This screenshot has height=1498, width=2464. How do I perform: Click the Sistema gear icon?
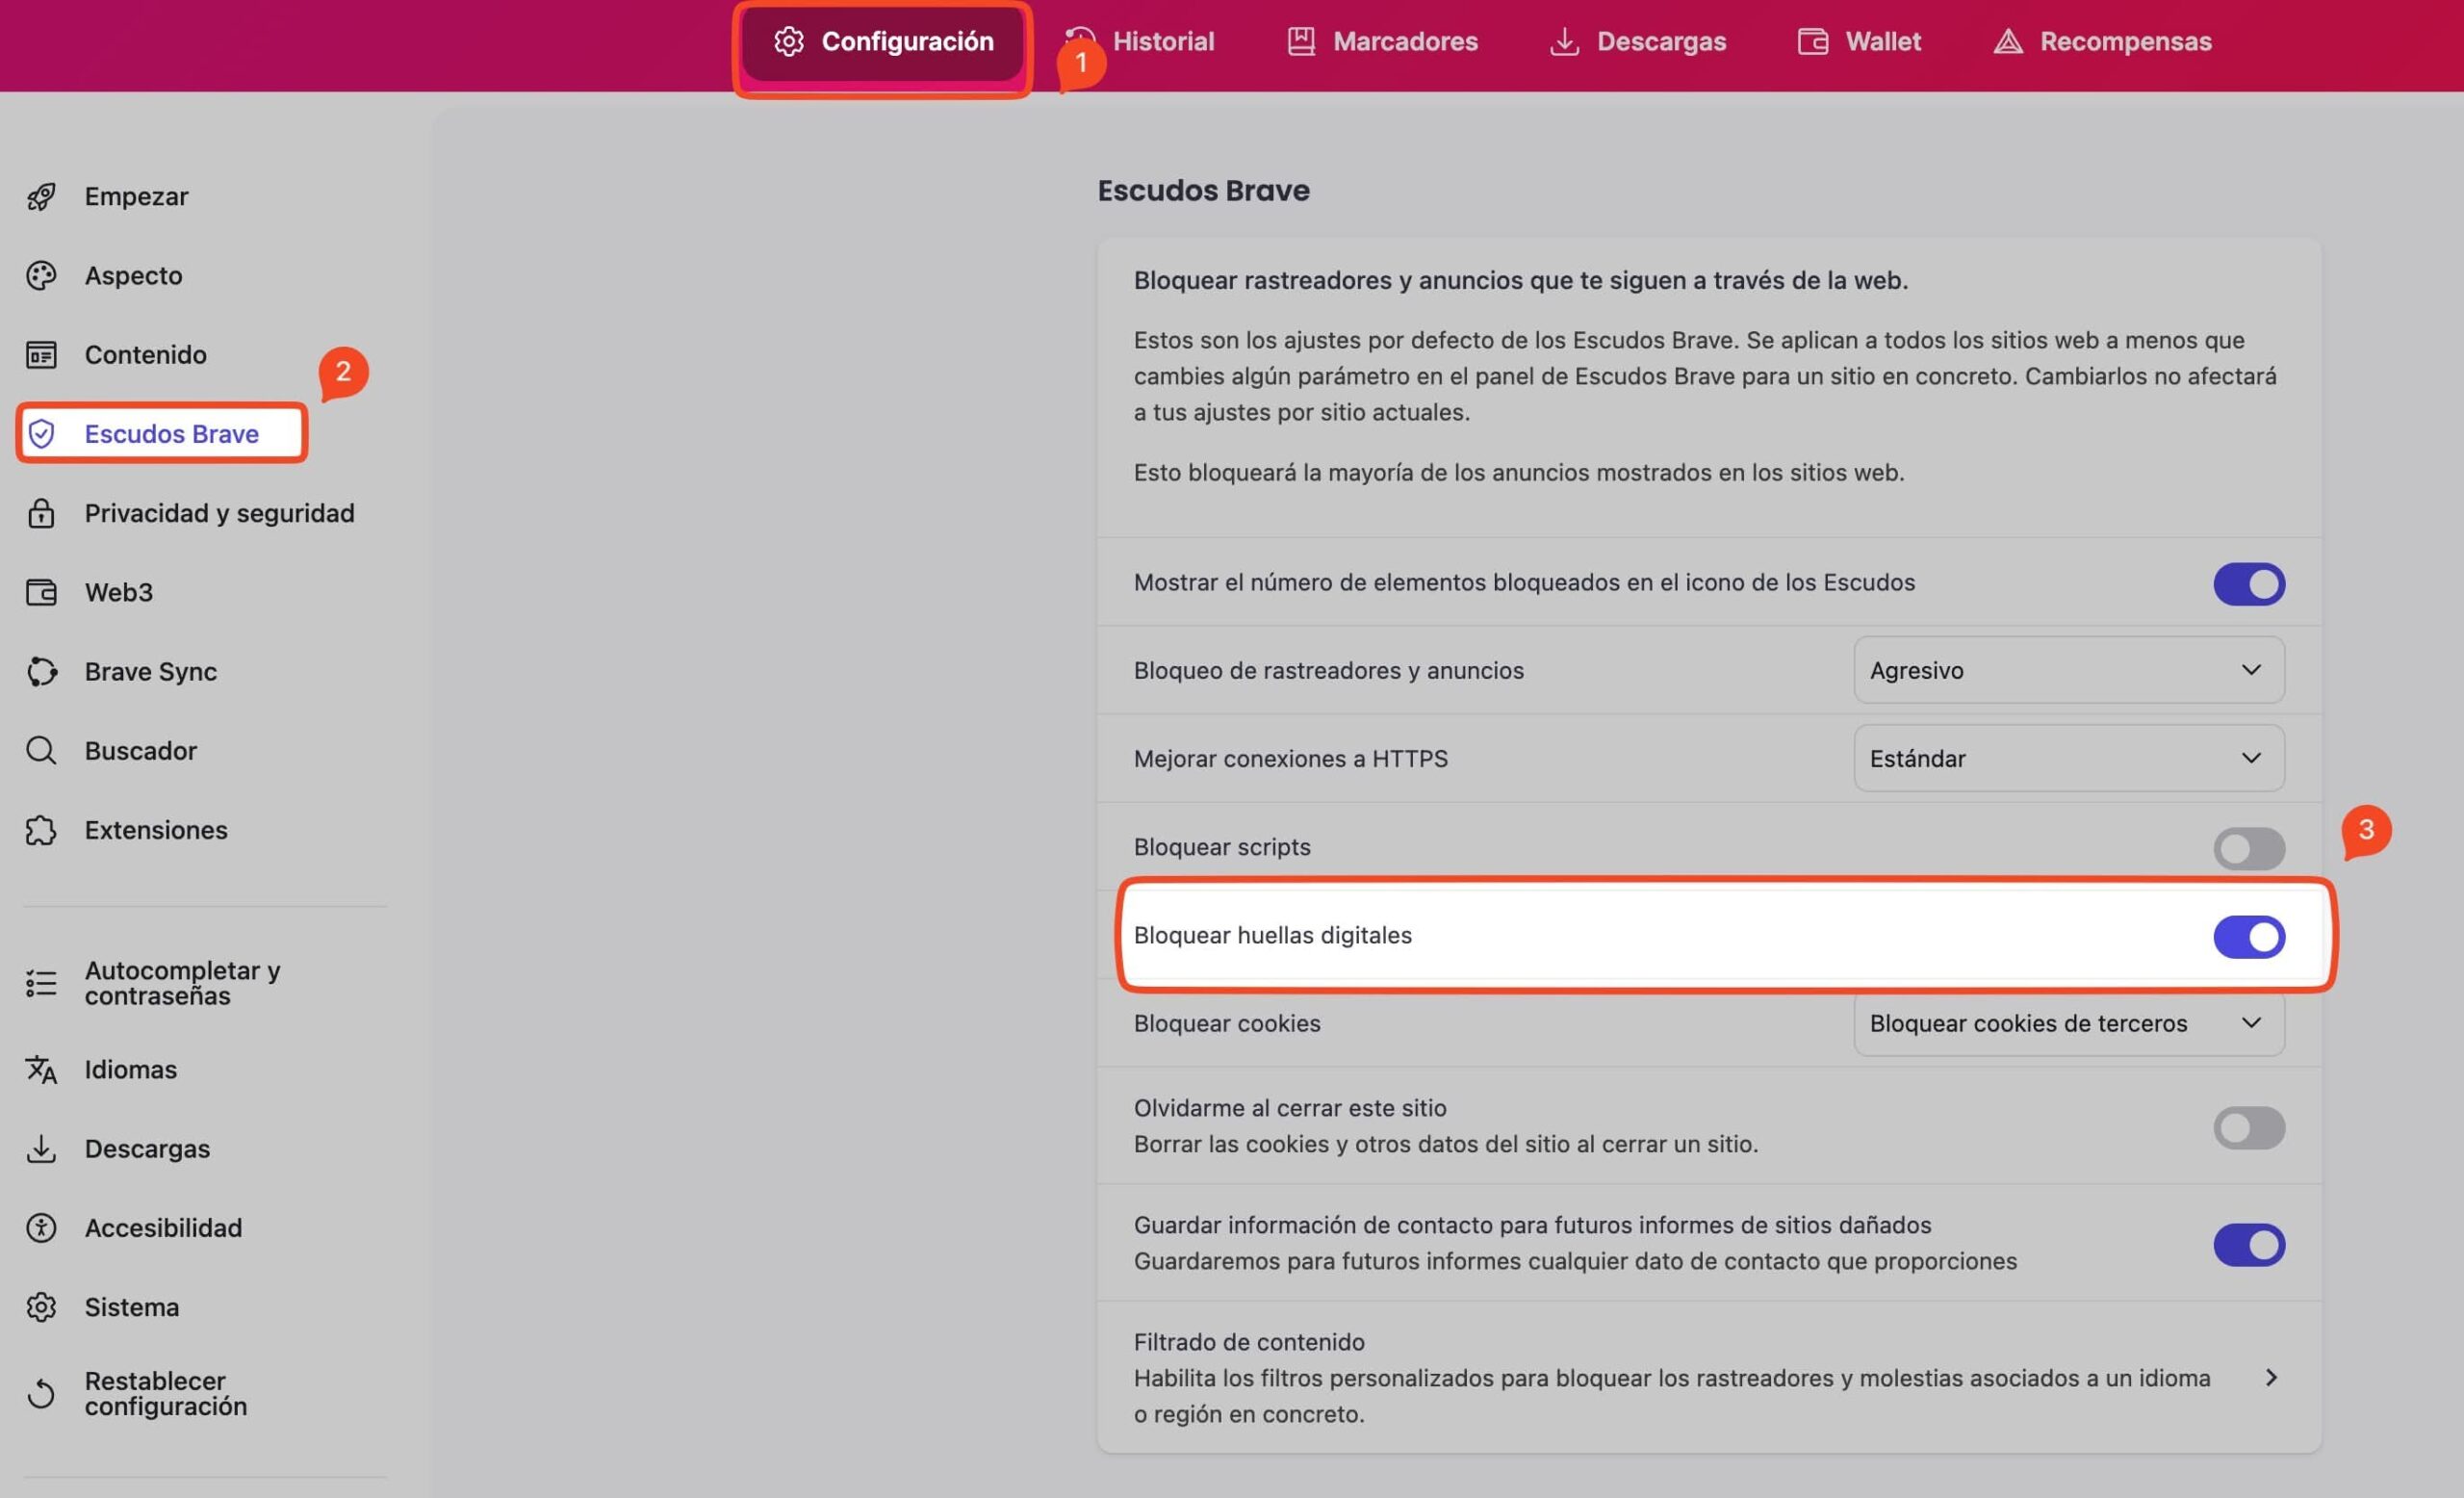pyautogui.click(x=41, y=1306)
